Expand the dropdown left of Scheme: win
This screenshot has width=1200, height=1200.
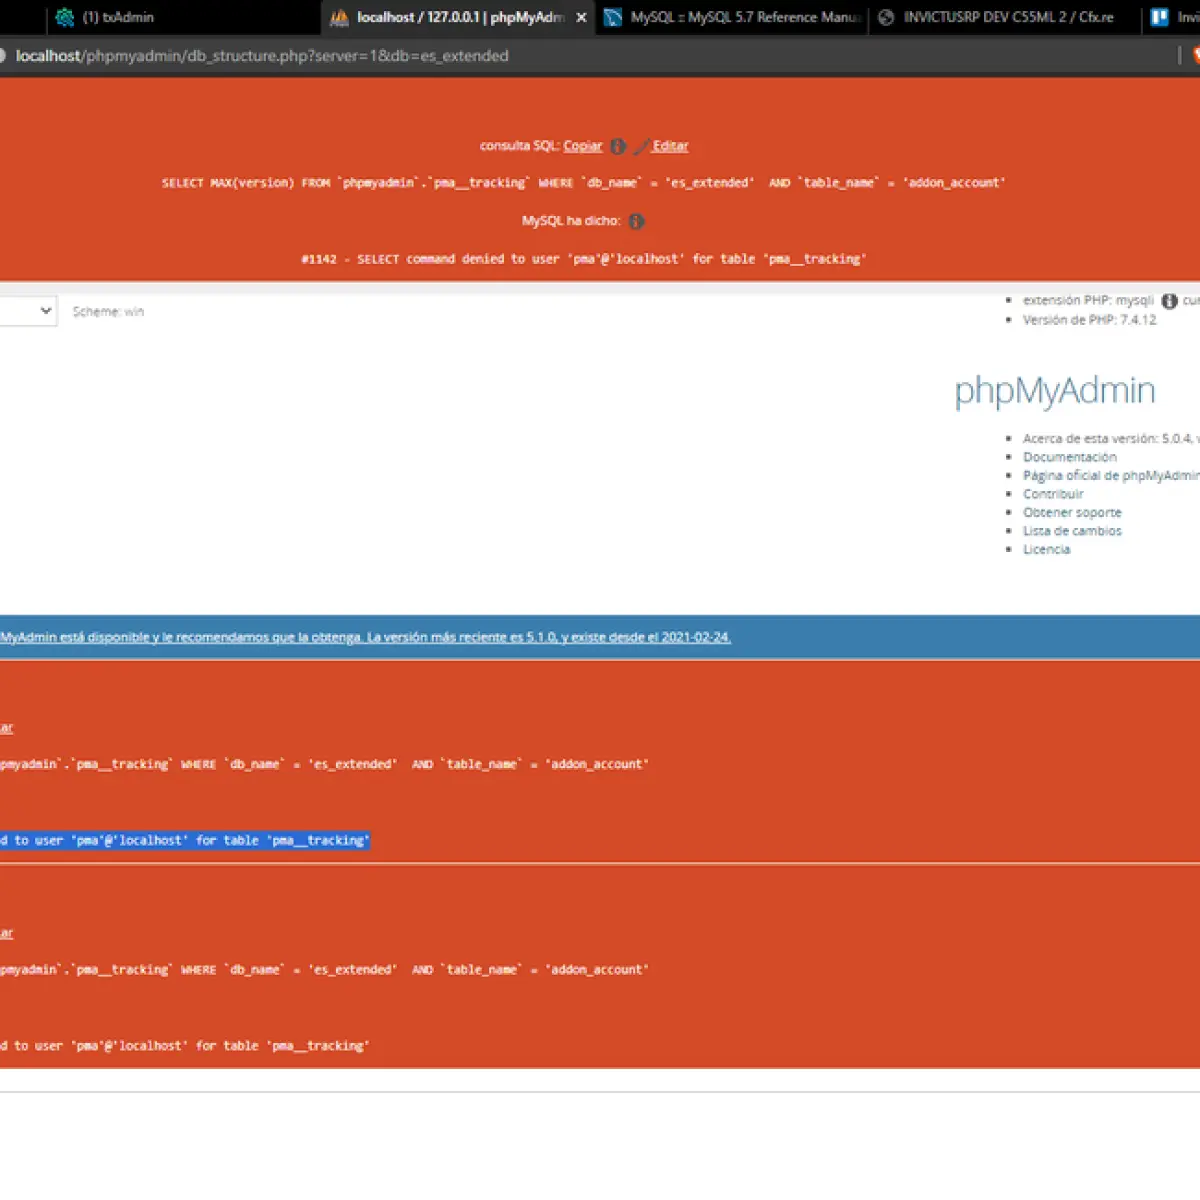[x=28, y=311]
